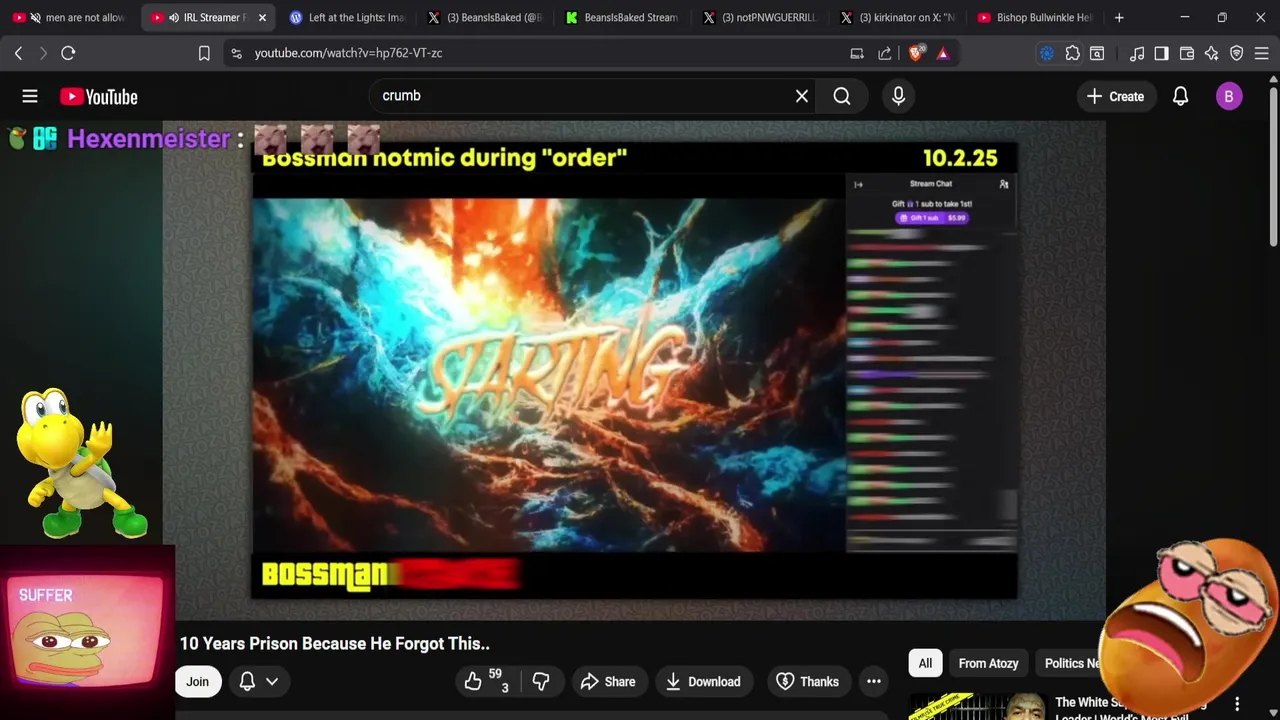Open more actions ellipsis under video
Screen dimensions: 1280x720
pos(874,682)
